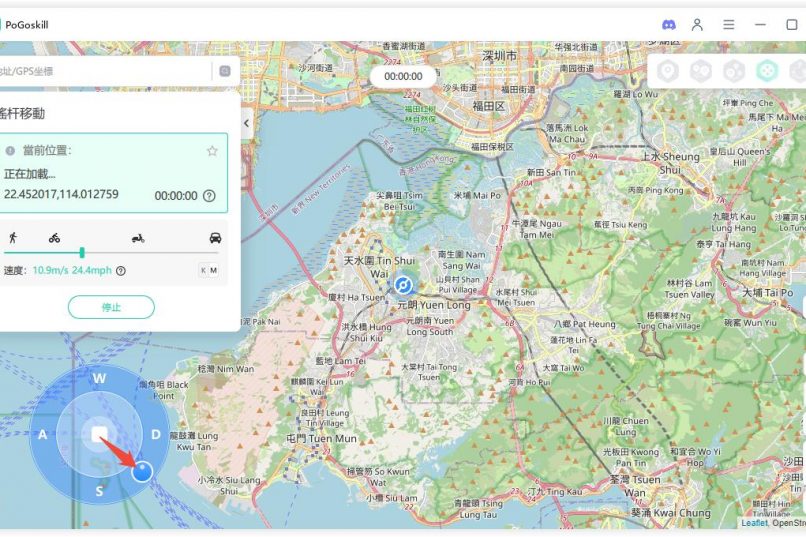Select the two-spot route mode icon
806x537 pixels.
tap(701, 71)
